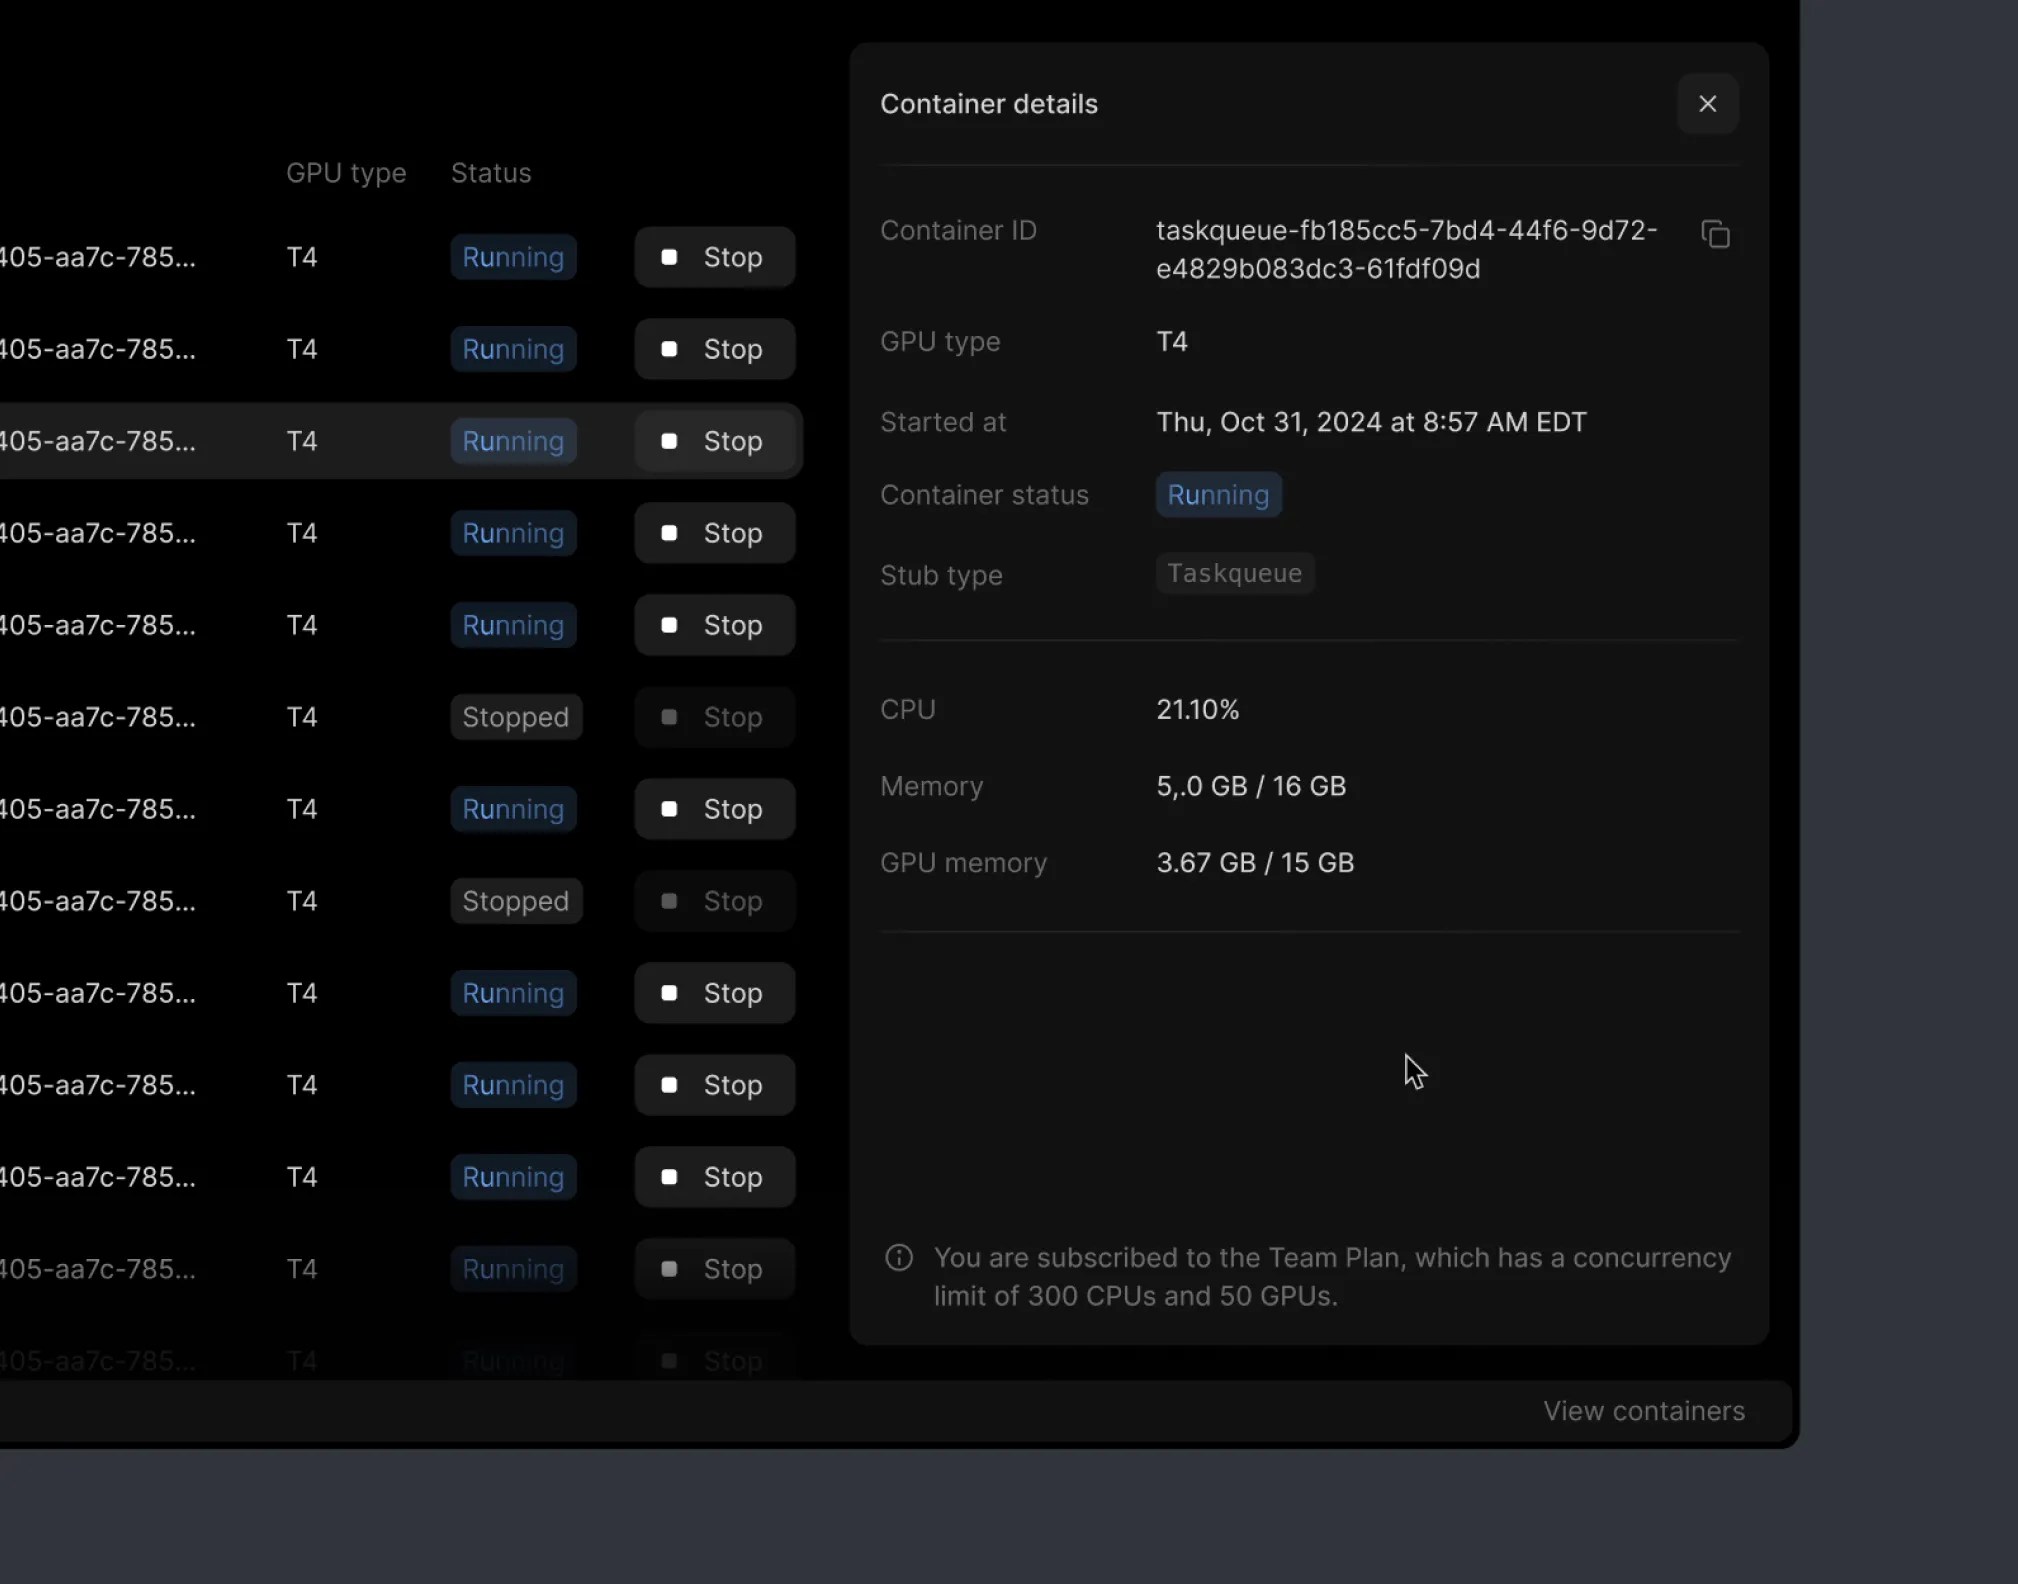The width and height of the screenshot is (2018, 1584).
Task: Select the third container row in the table
Action: pyautogui.click(x=300, y=441)
